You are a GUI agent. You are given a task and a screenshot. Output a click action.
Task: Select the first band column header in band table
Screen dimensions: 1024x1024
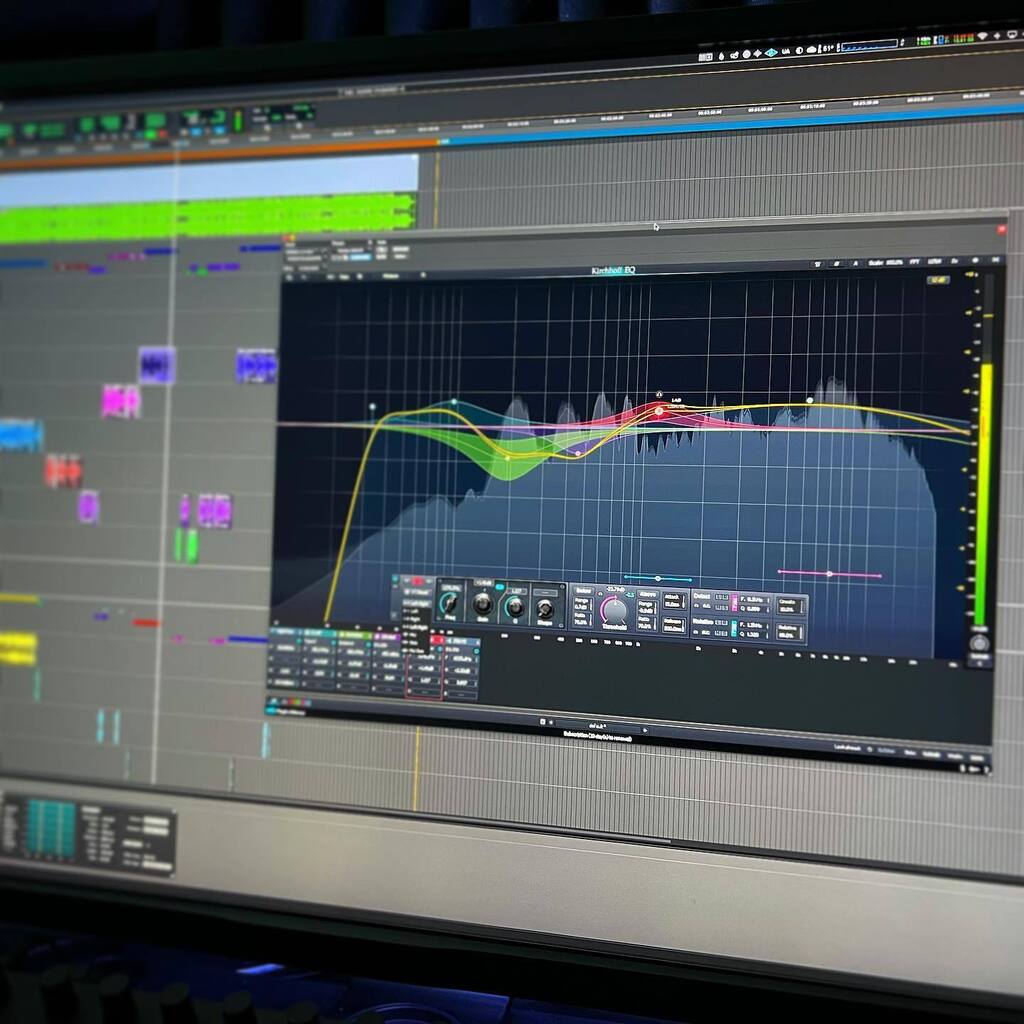pyautogui.click(x=285, y=632)
